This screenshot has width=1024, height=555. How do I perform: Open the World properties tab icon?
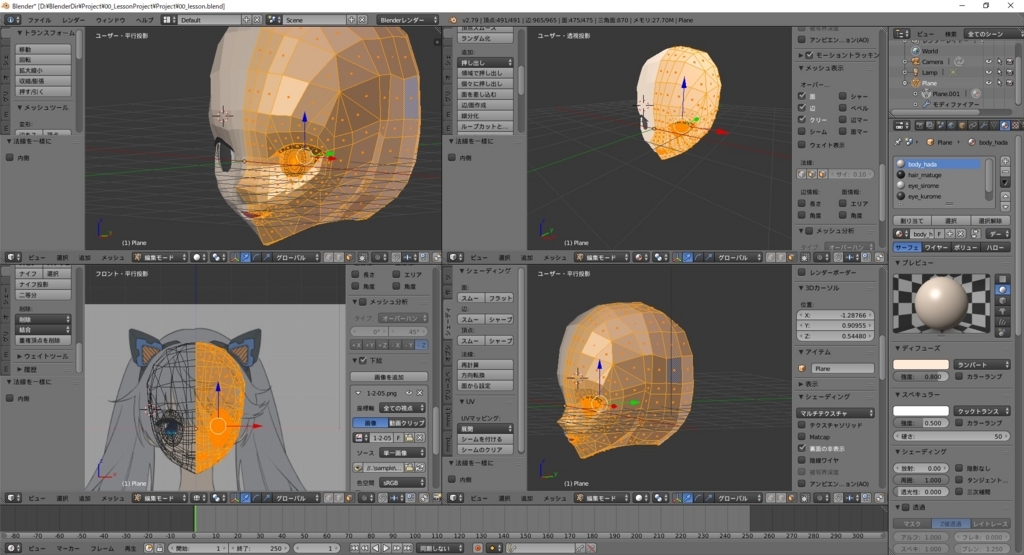[x=952, y=125]
